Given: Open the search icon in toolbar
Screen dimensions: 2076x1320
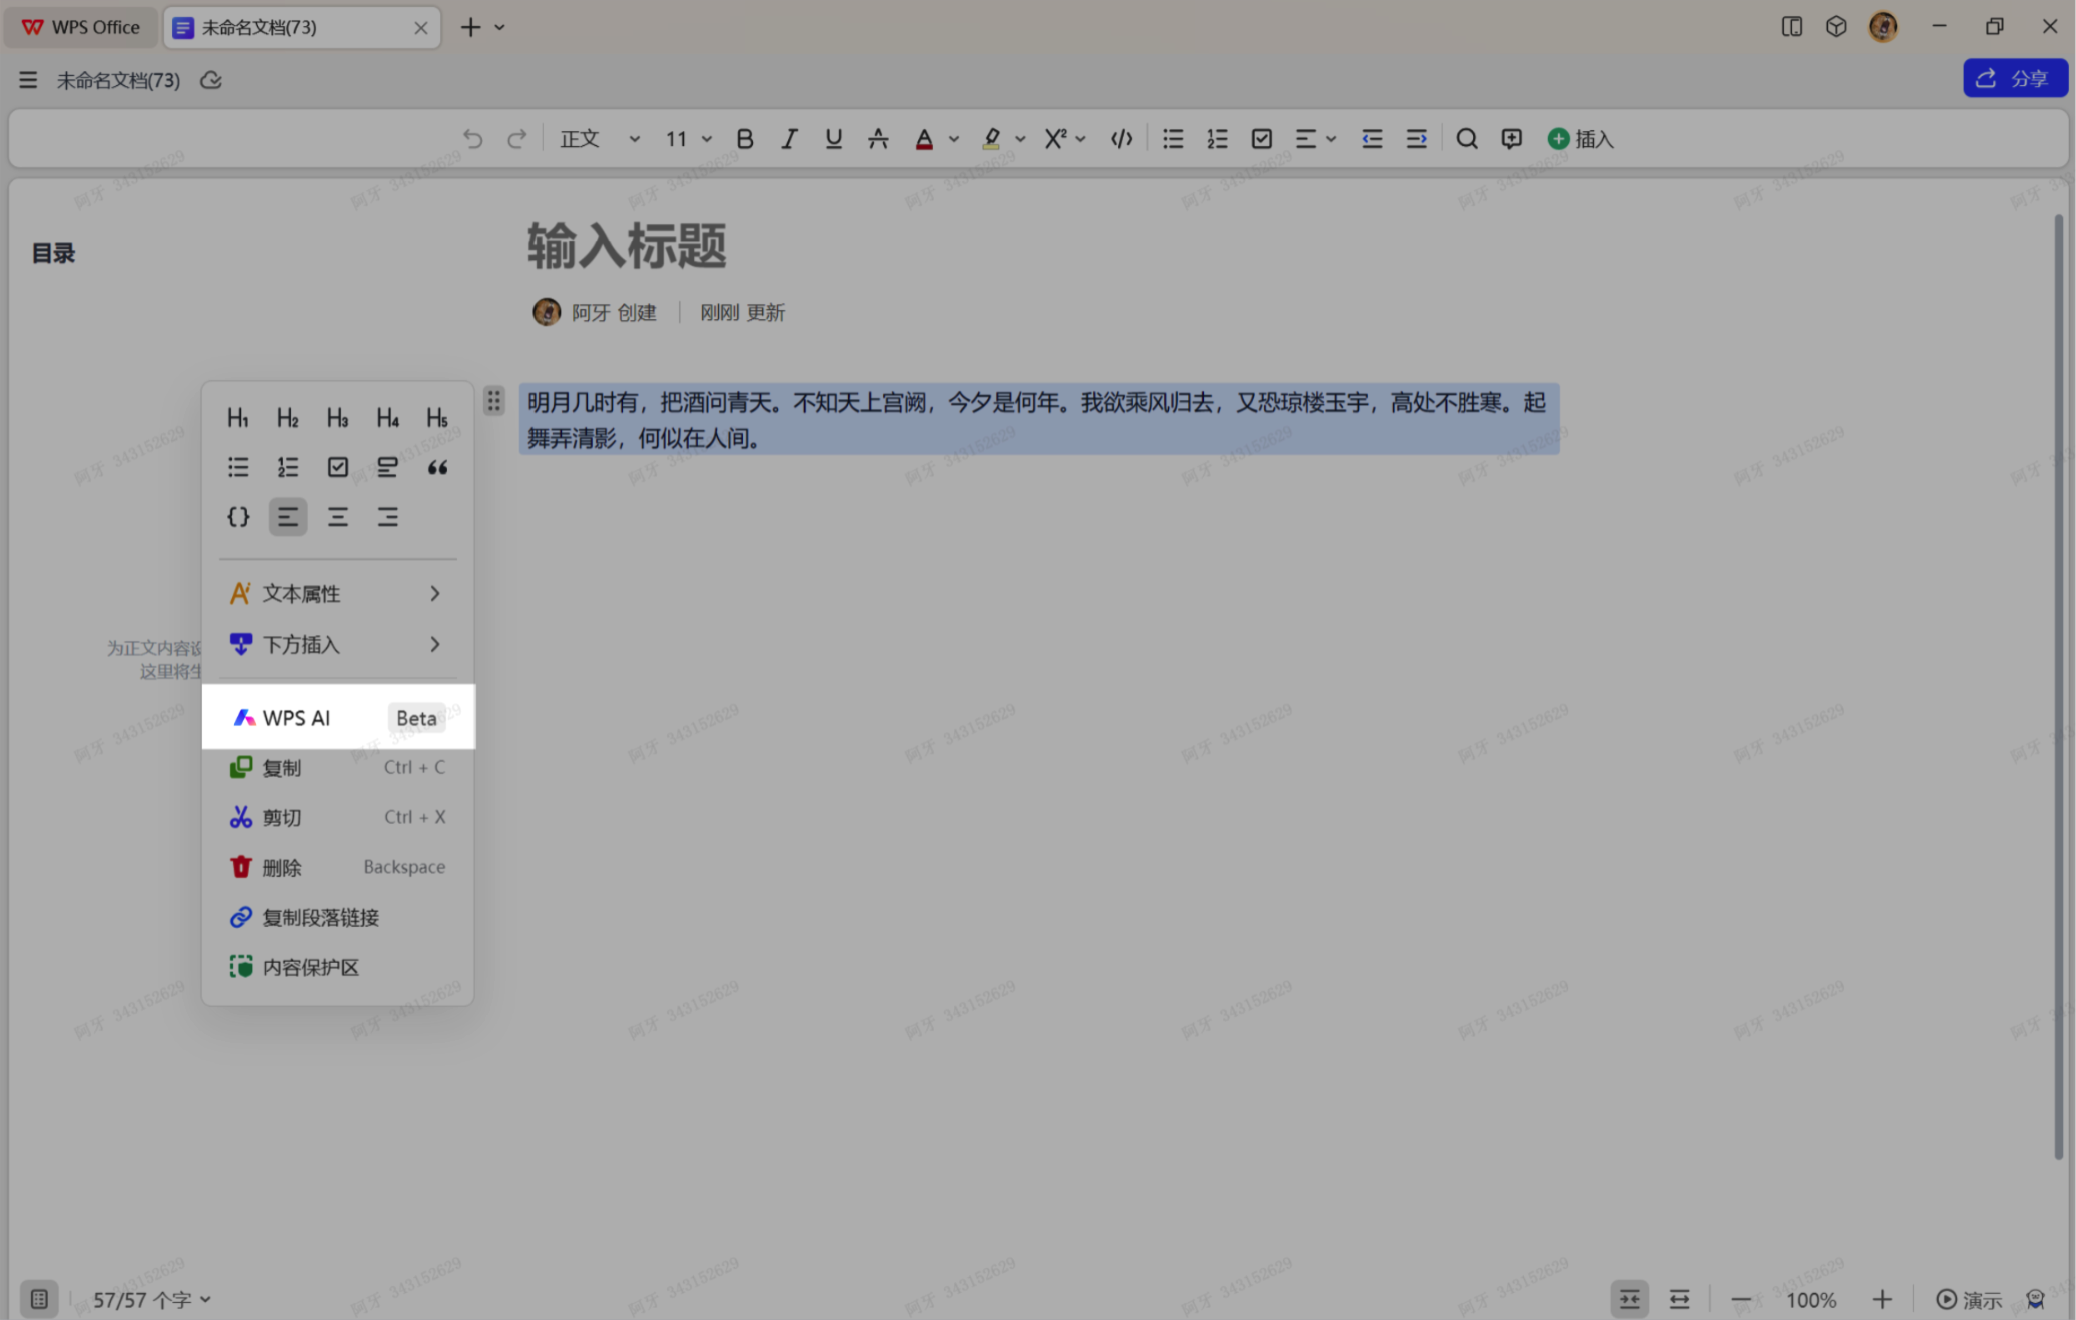Looking at the screenshot, I should click(1466, 139).
